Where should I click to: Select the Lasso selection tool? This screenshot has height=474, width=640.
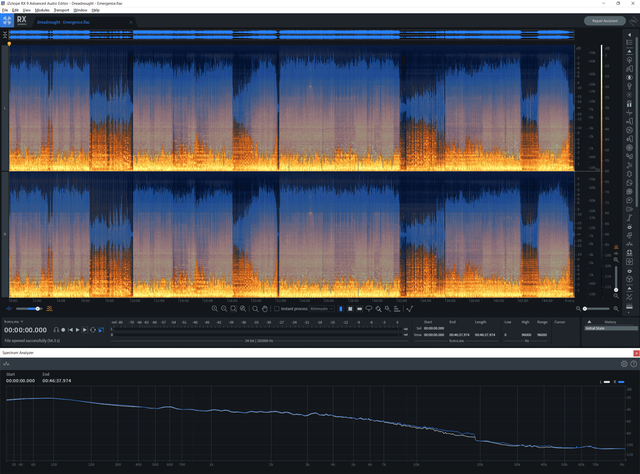point(369,309)
